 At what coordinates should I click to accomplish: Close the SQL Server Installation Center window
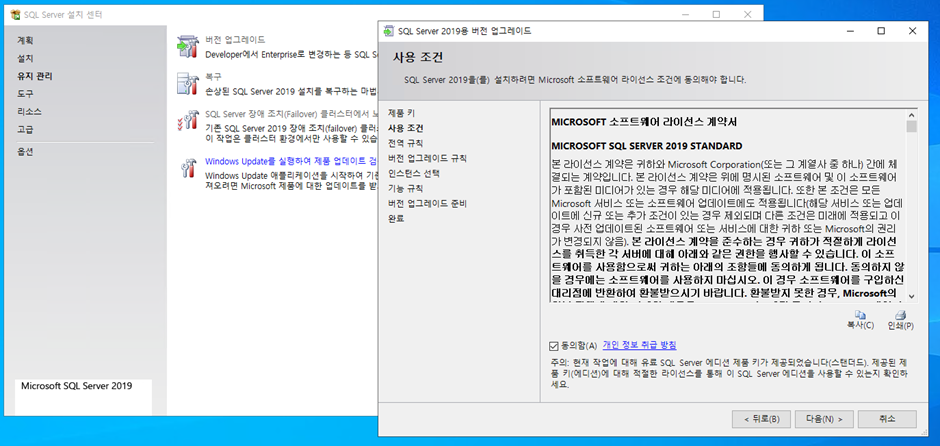tap(747, 14)
